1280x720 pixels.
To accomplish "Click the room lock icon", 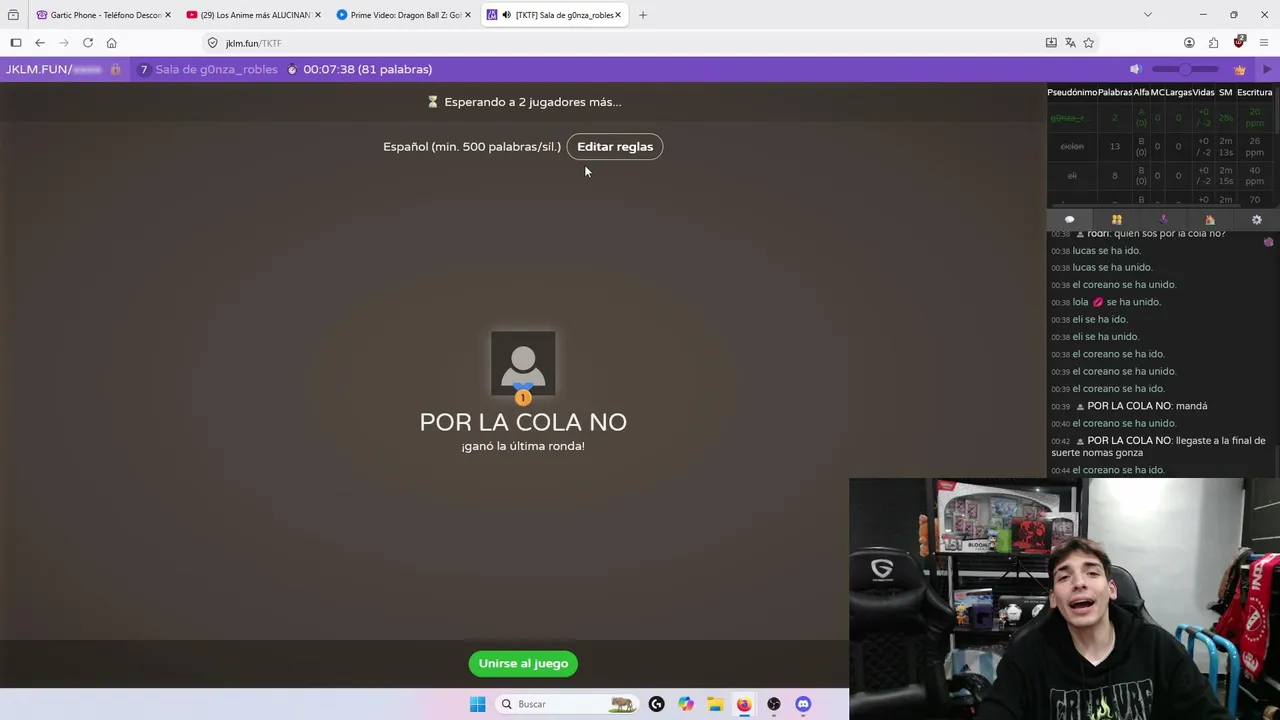I will [116, 69].
